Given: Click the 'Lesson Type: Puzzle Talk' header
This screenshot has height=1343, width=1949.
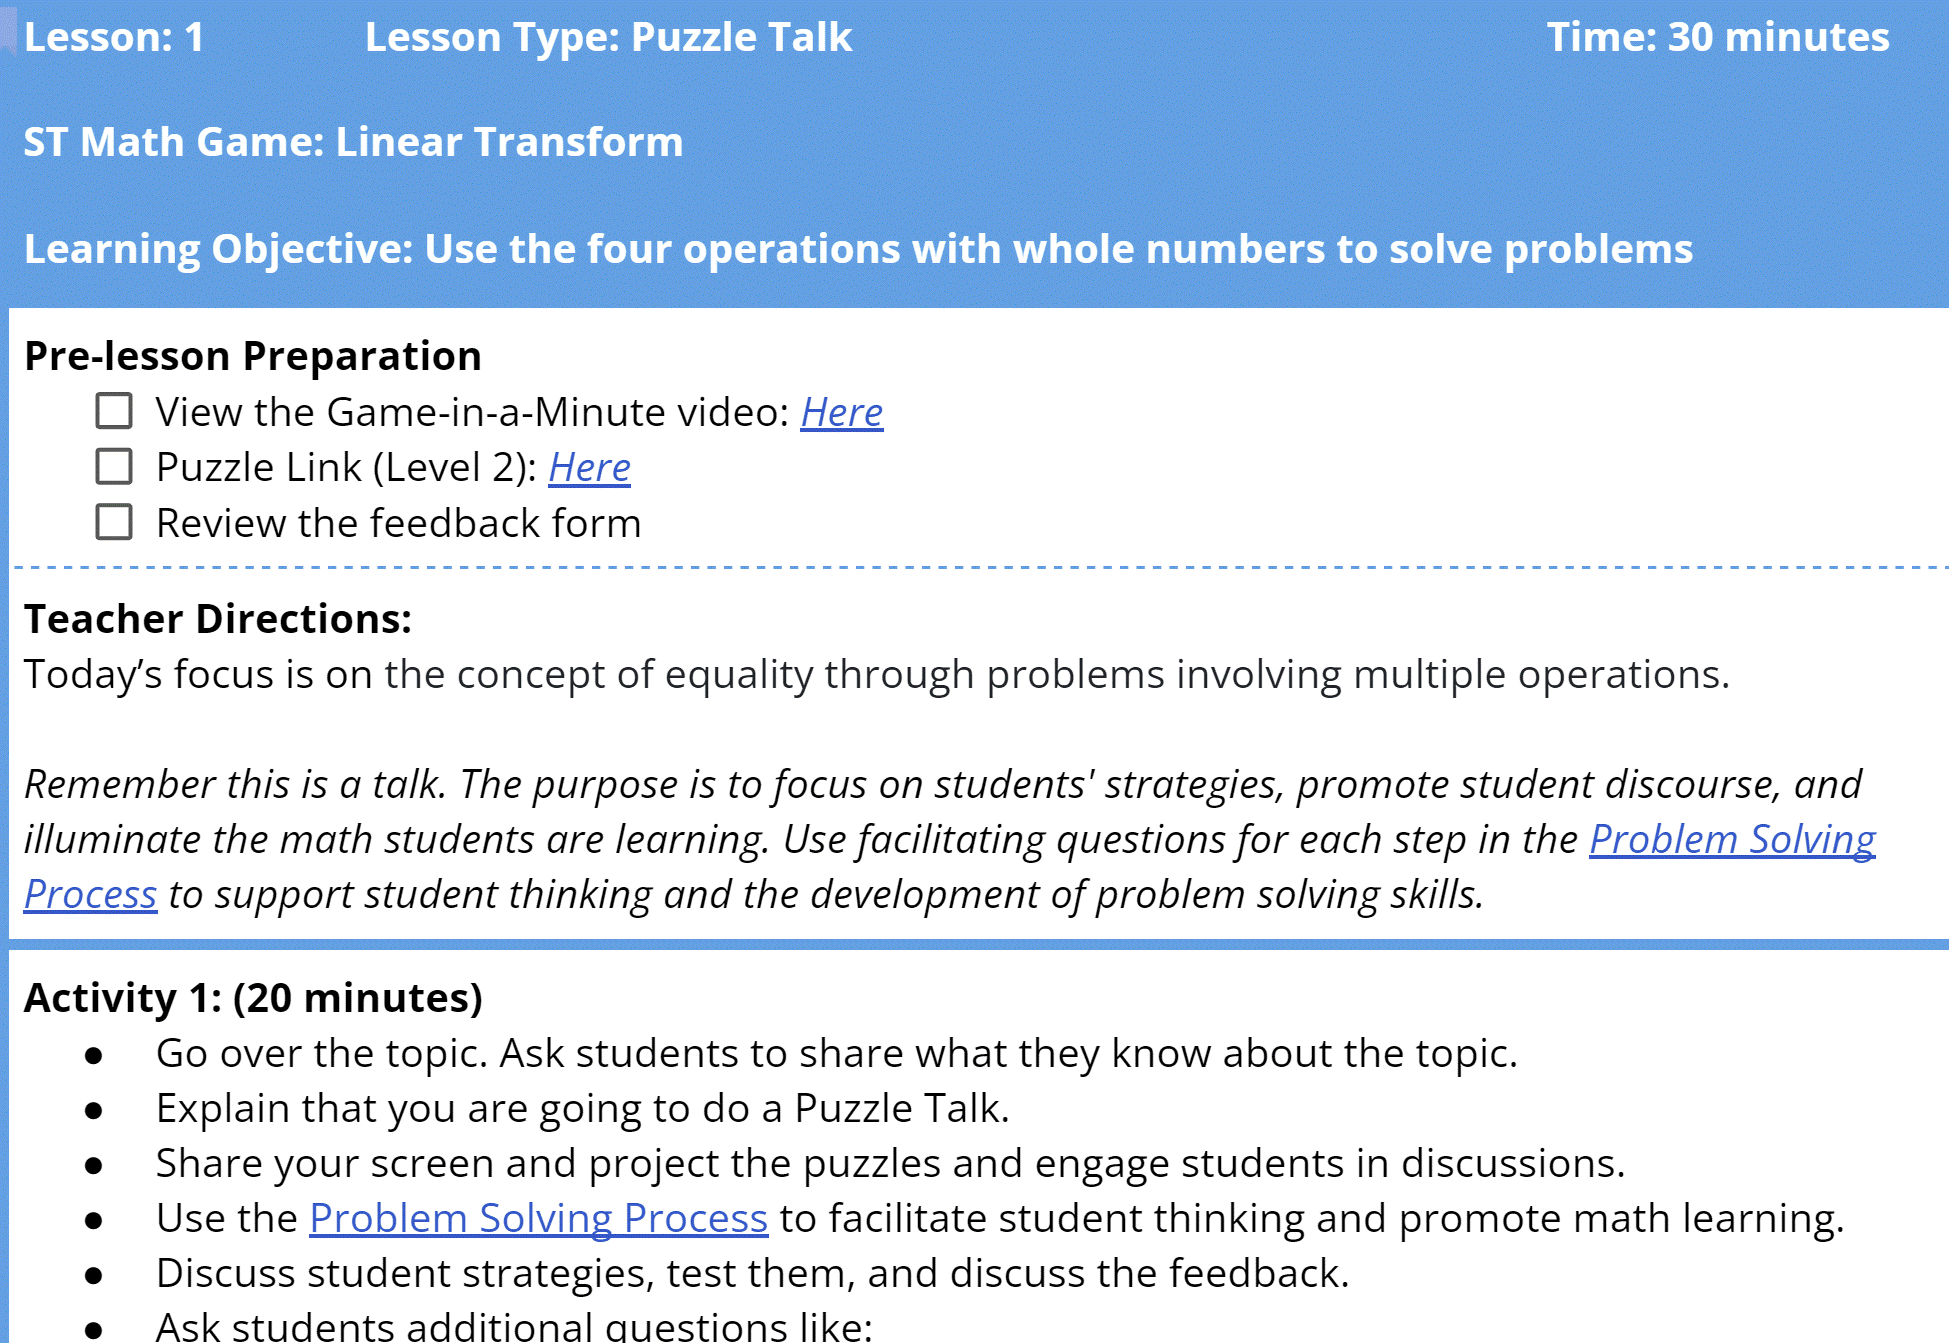Looking at the screenshot, I should [x=608, y=37].
